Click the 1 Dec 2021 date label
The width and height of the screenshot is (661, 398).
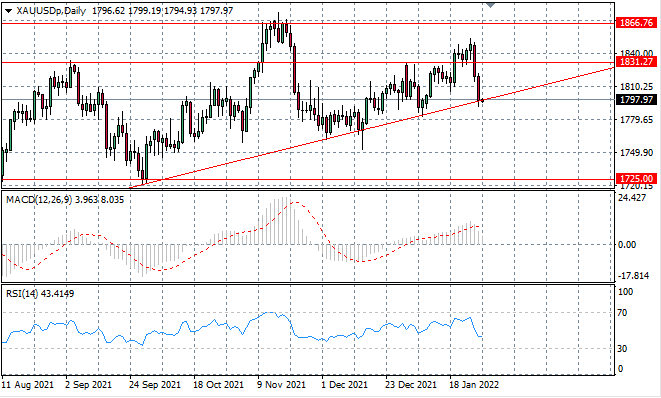point(345,385)
